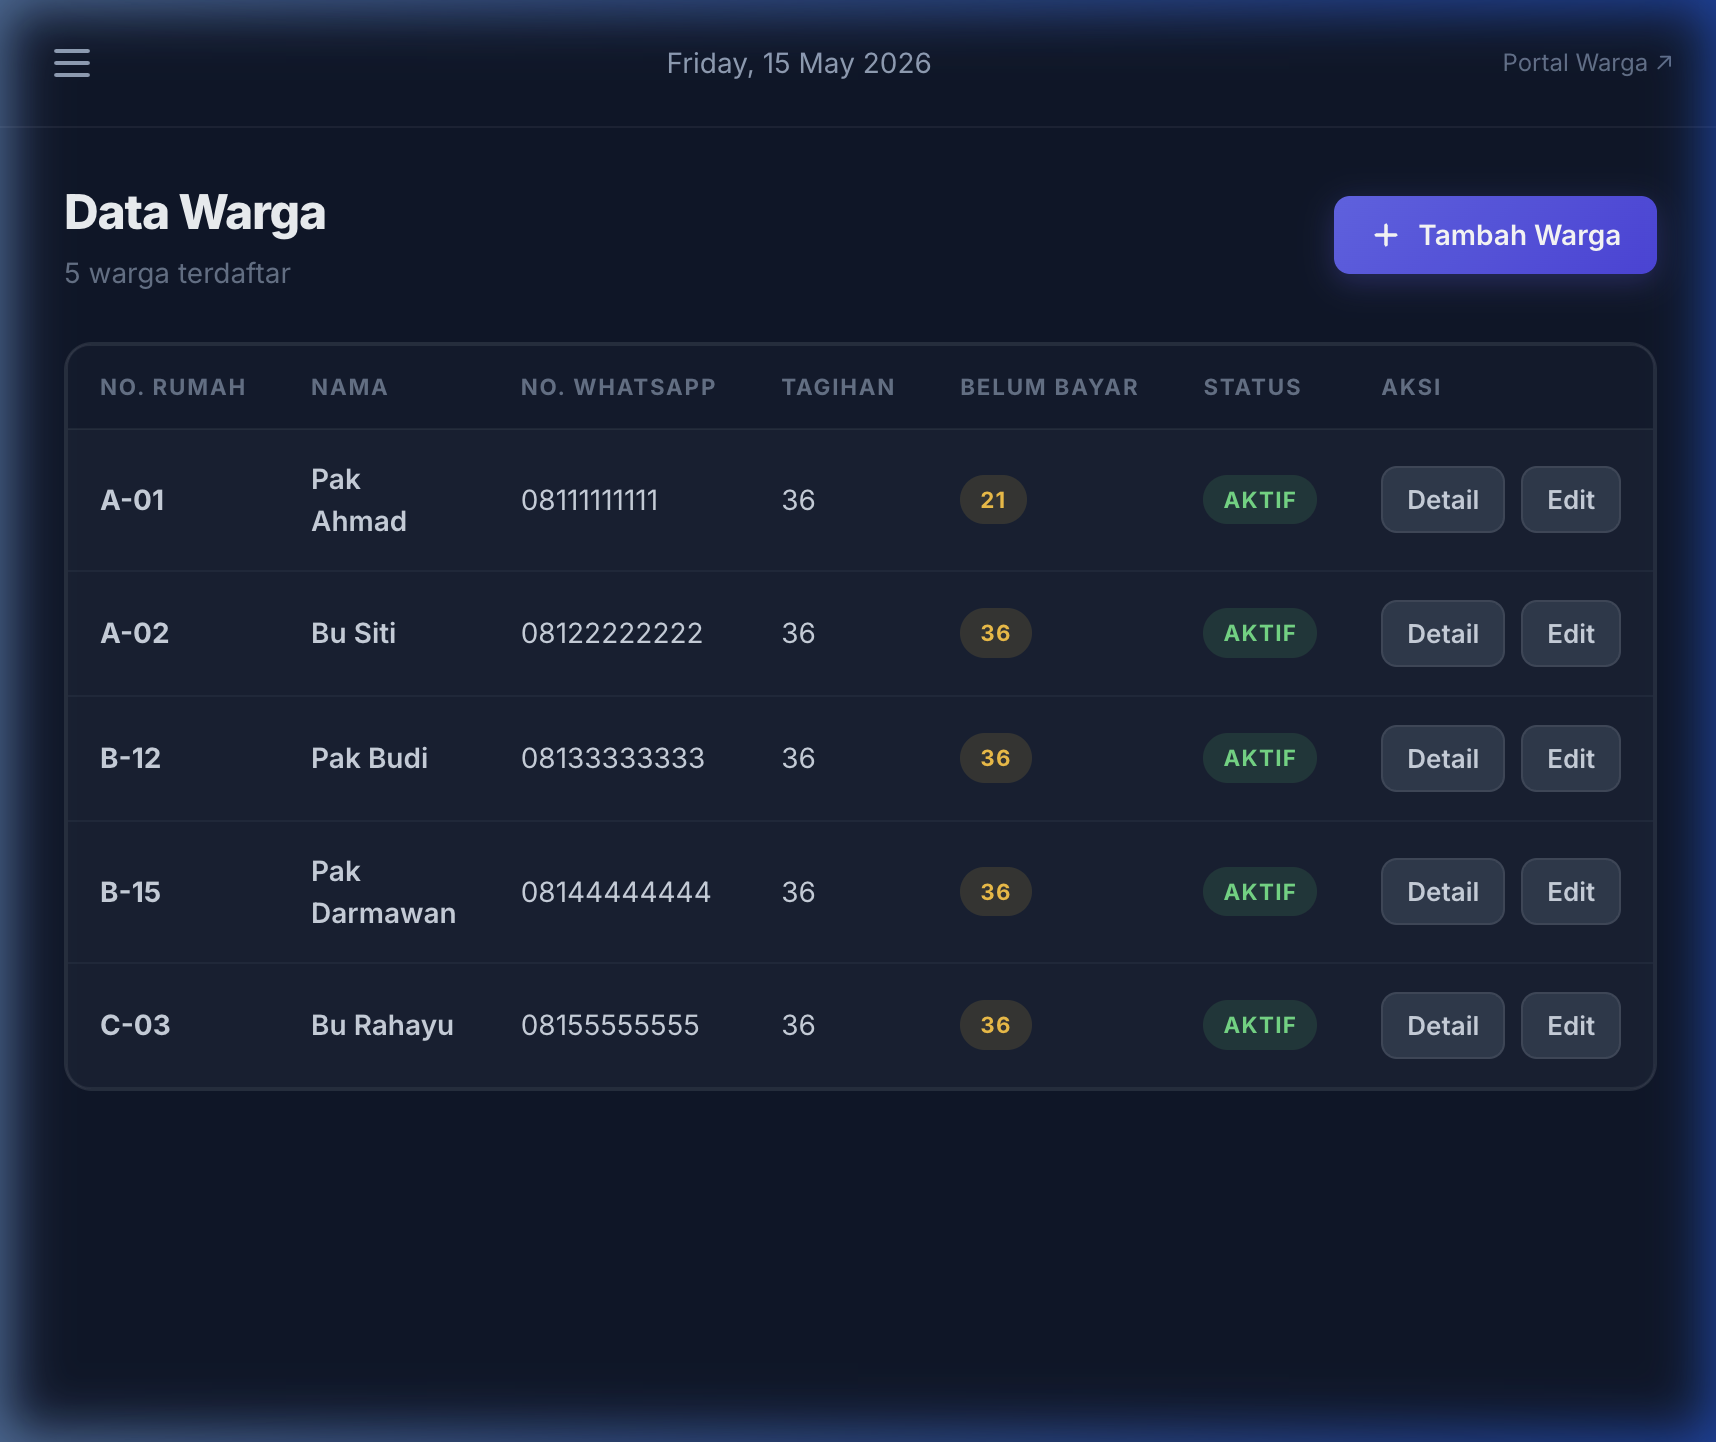
Task: Open Detail for Bu Siti
Action: click(x=1442, y=633)
